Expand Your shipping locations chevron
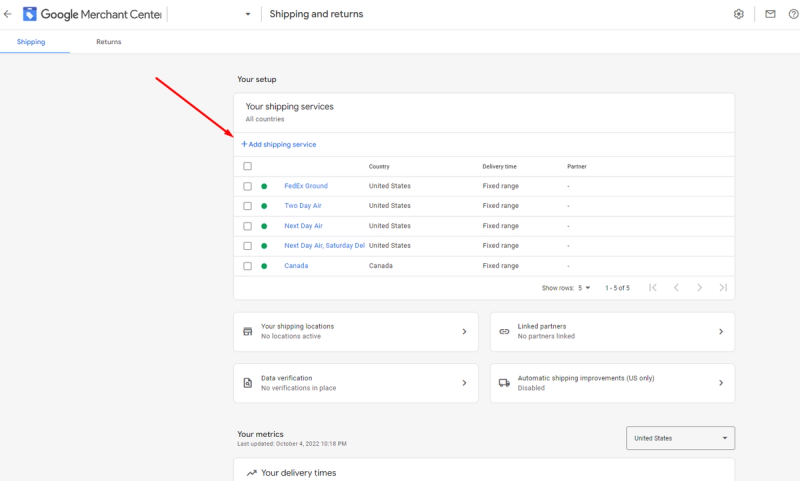800x481 pixels. point(464,332)
